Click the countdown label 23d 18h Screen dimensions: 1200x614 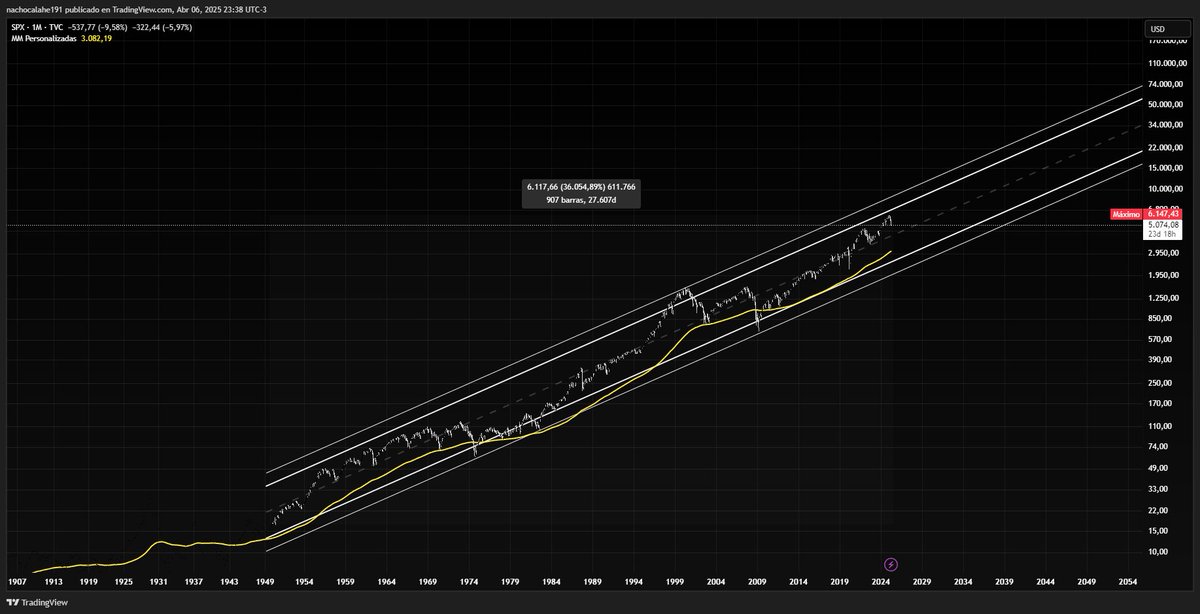[1163, 234]
